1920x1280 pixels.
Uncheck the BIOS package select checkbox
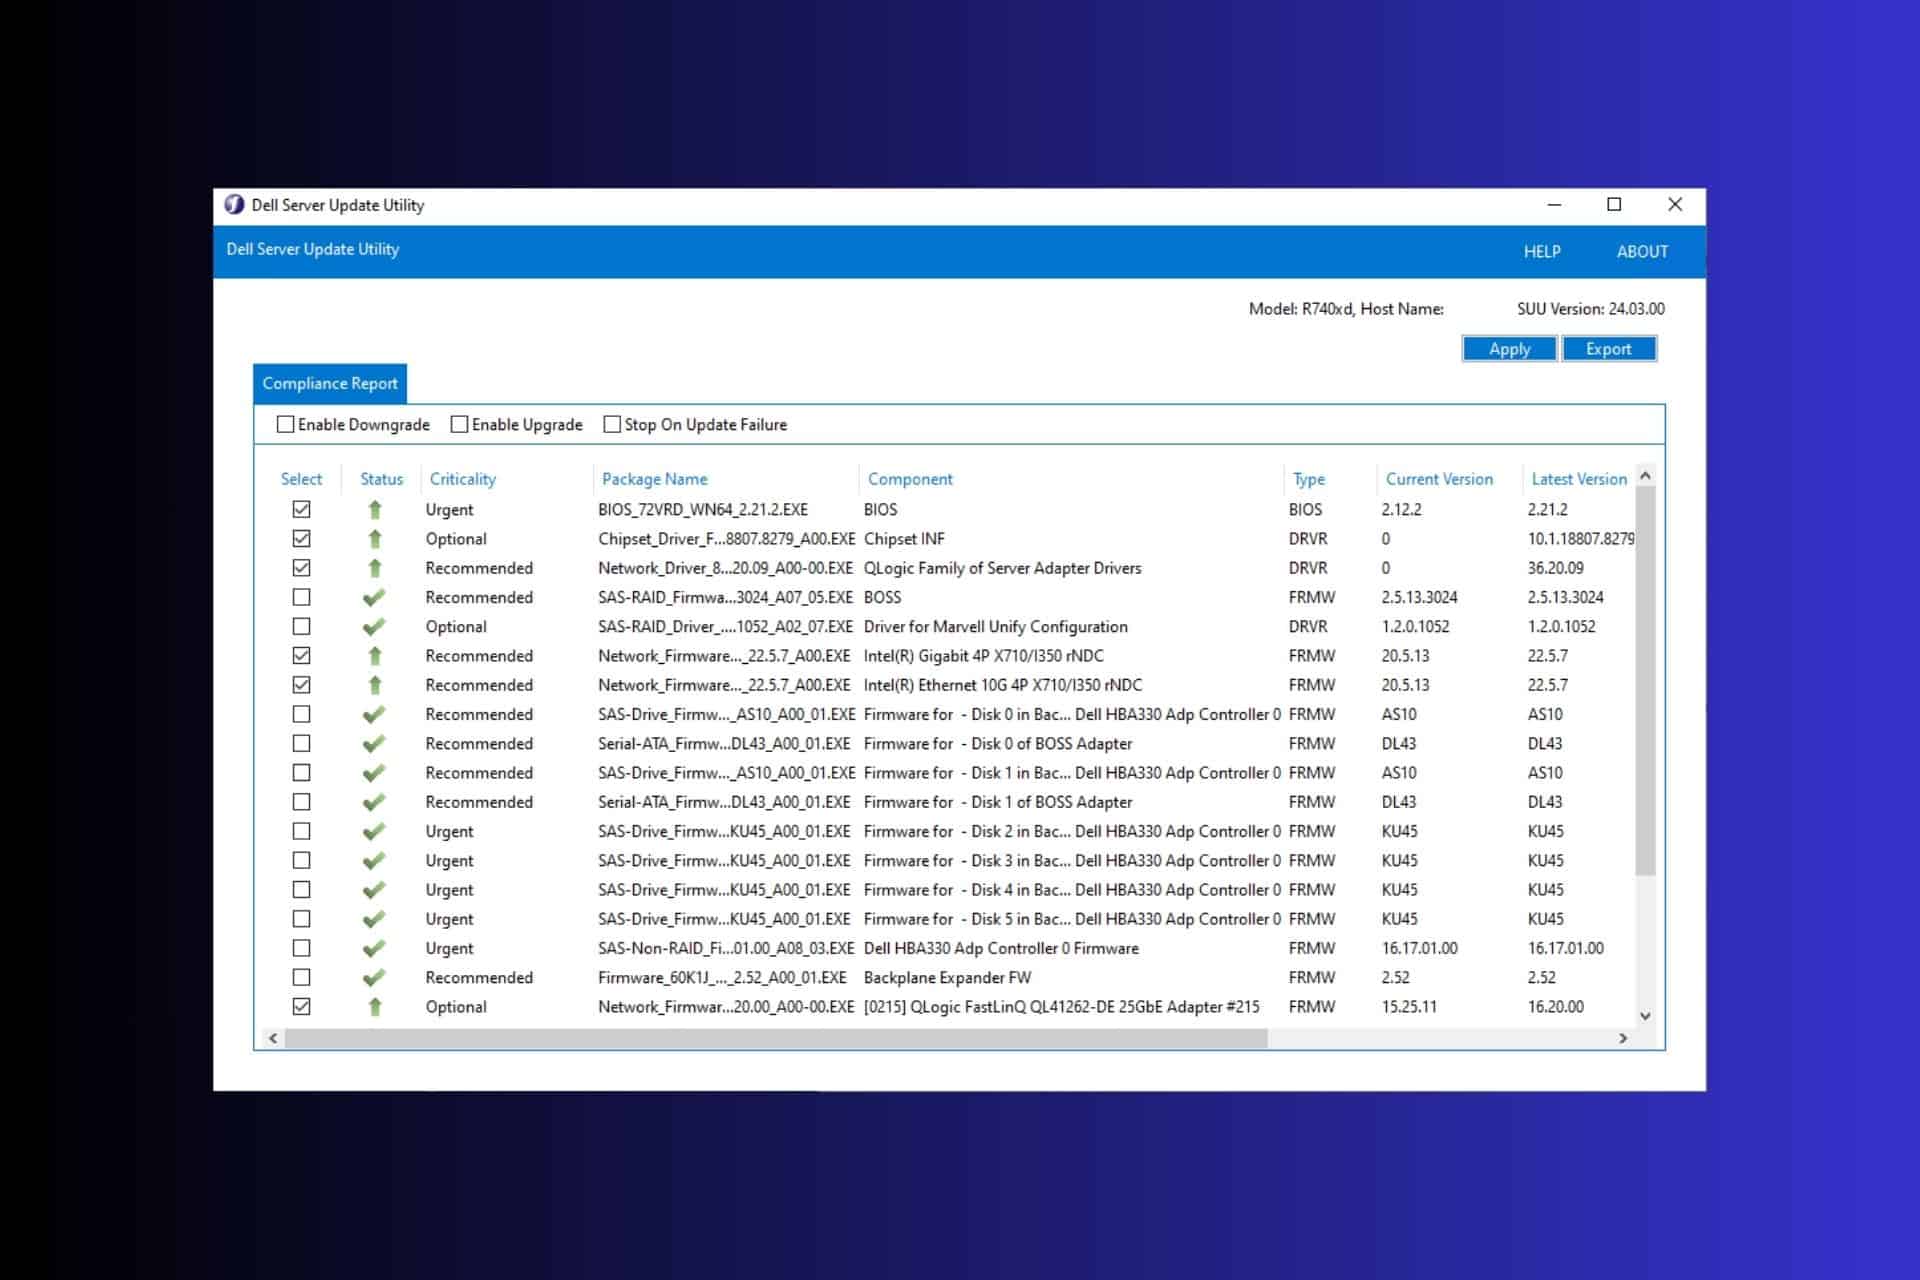click(301, 510)
